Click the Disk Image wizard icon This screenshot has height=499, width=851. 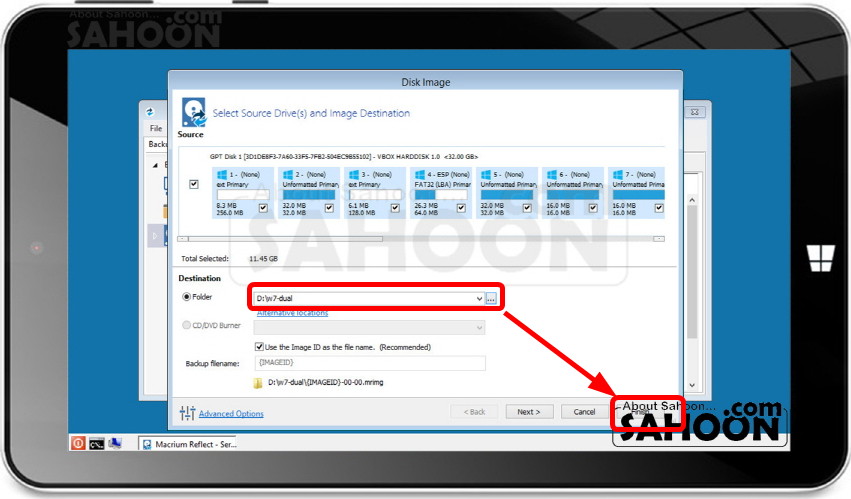click(194, 112)
